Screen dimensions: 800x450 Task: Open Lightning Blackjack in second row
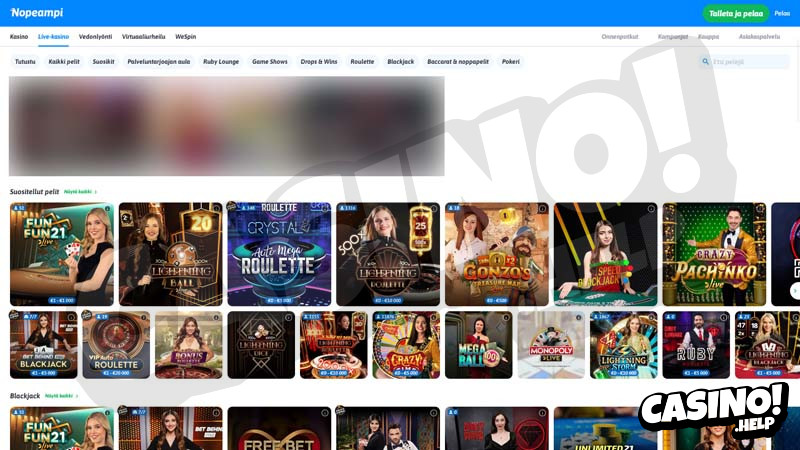pyautogui.click(x=767, y=345)
